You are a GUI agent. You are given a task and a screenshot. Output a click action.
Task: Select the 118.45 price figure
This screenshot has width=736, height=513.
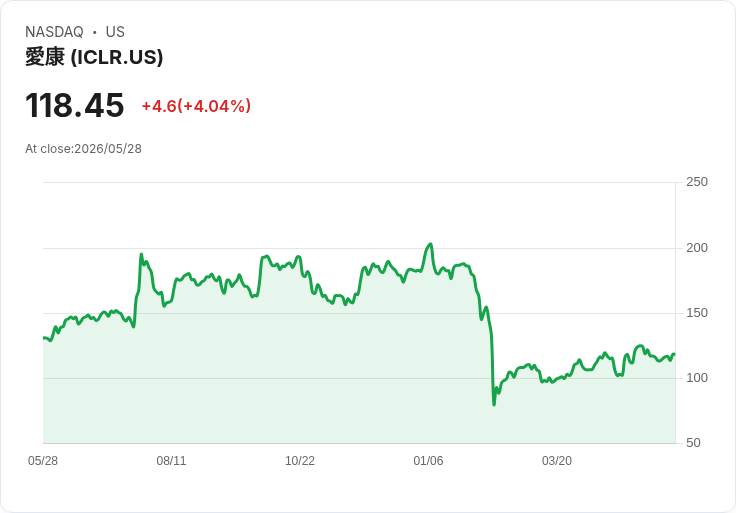[x=75, y=105]
